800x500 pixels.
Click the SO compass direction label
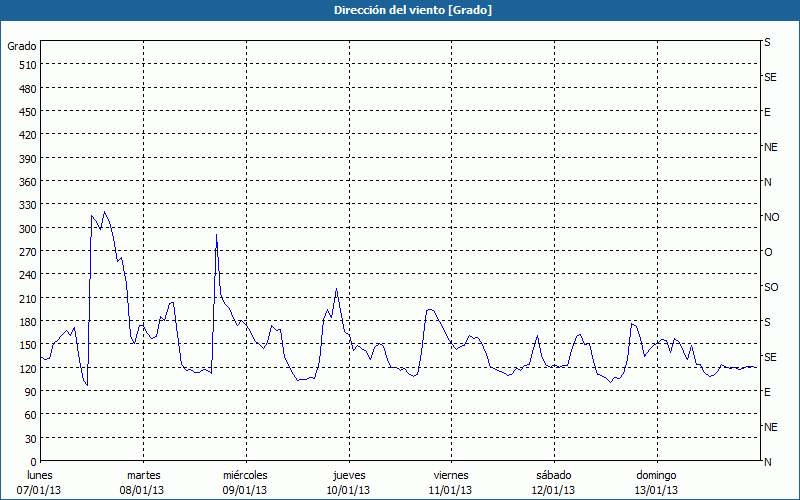tap(771, 287)
